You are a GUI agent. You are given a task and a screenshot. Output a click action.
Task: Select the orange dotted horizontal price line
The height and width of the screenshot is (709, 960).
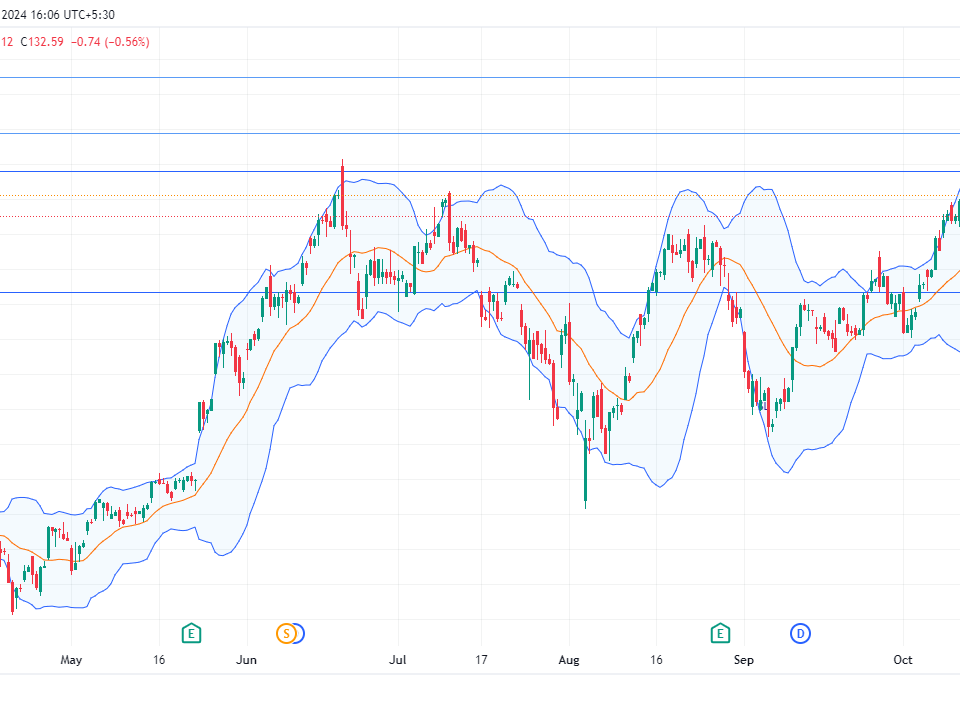coord(480,195)
